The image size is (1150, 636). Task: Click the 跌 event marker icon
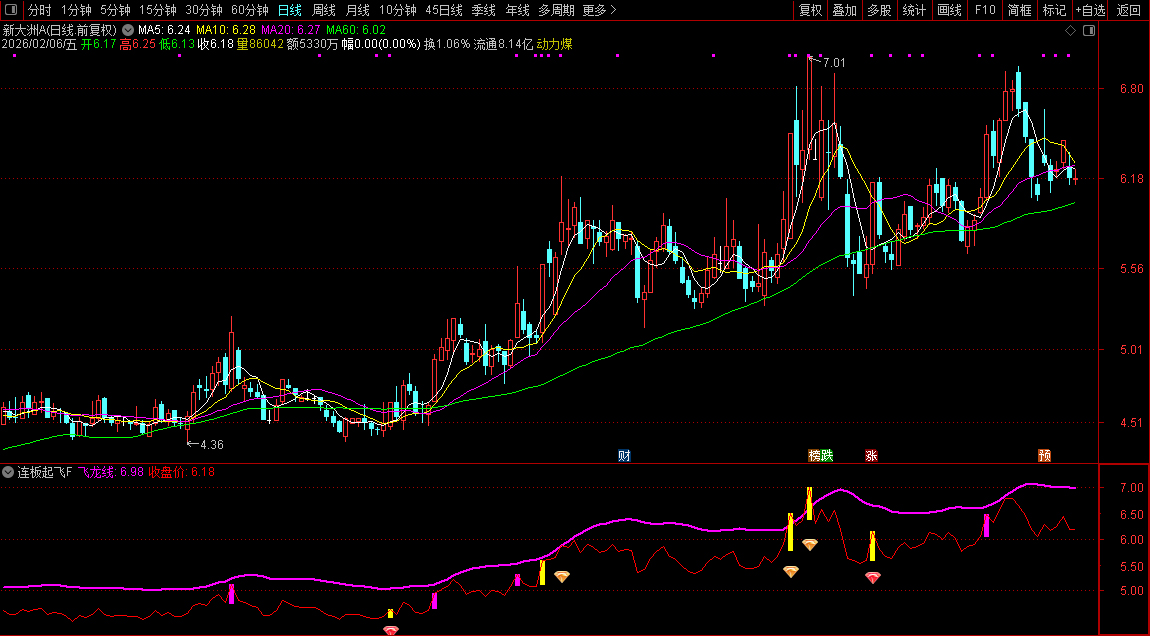coord(827,456)
